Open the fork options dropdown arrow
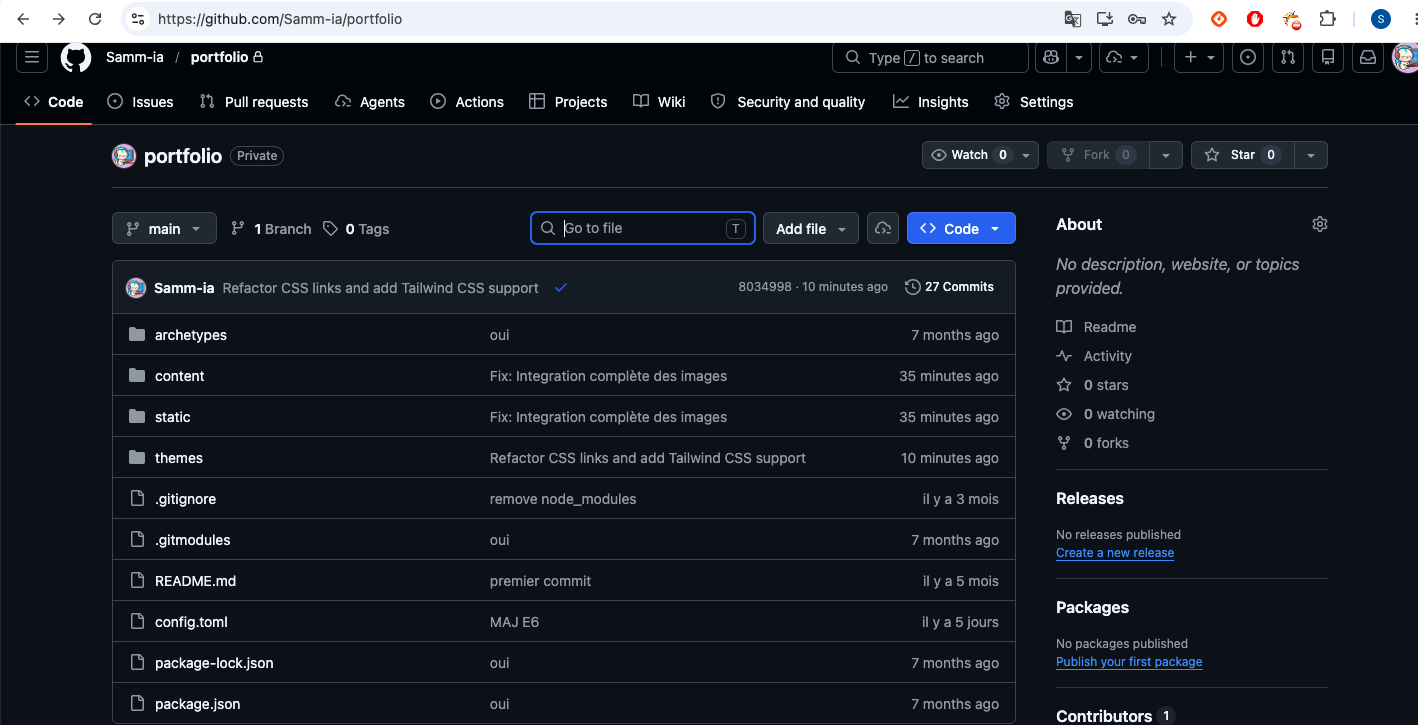 (1166, 155)
